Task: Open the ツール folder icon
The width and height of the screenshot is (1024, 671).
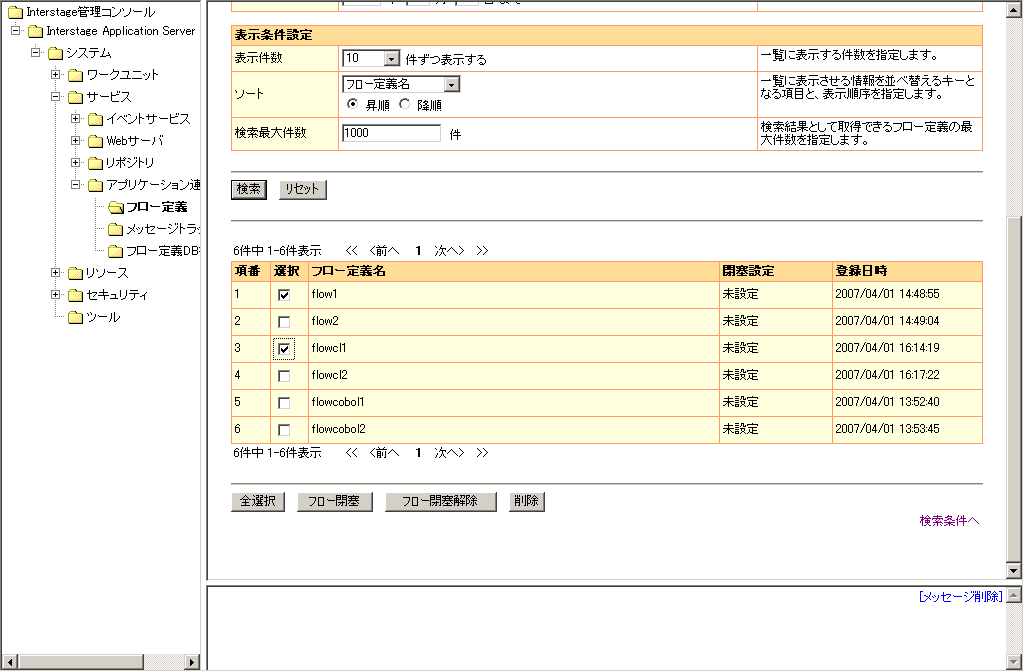Action: pos(76,318)
